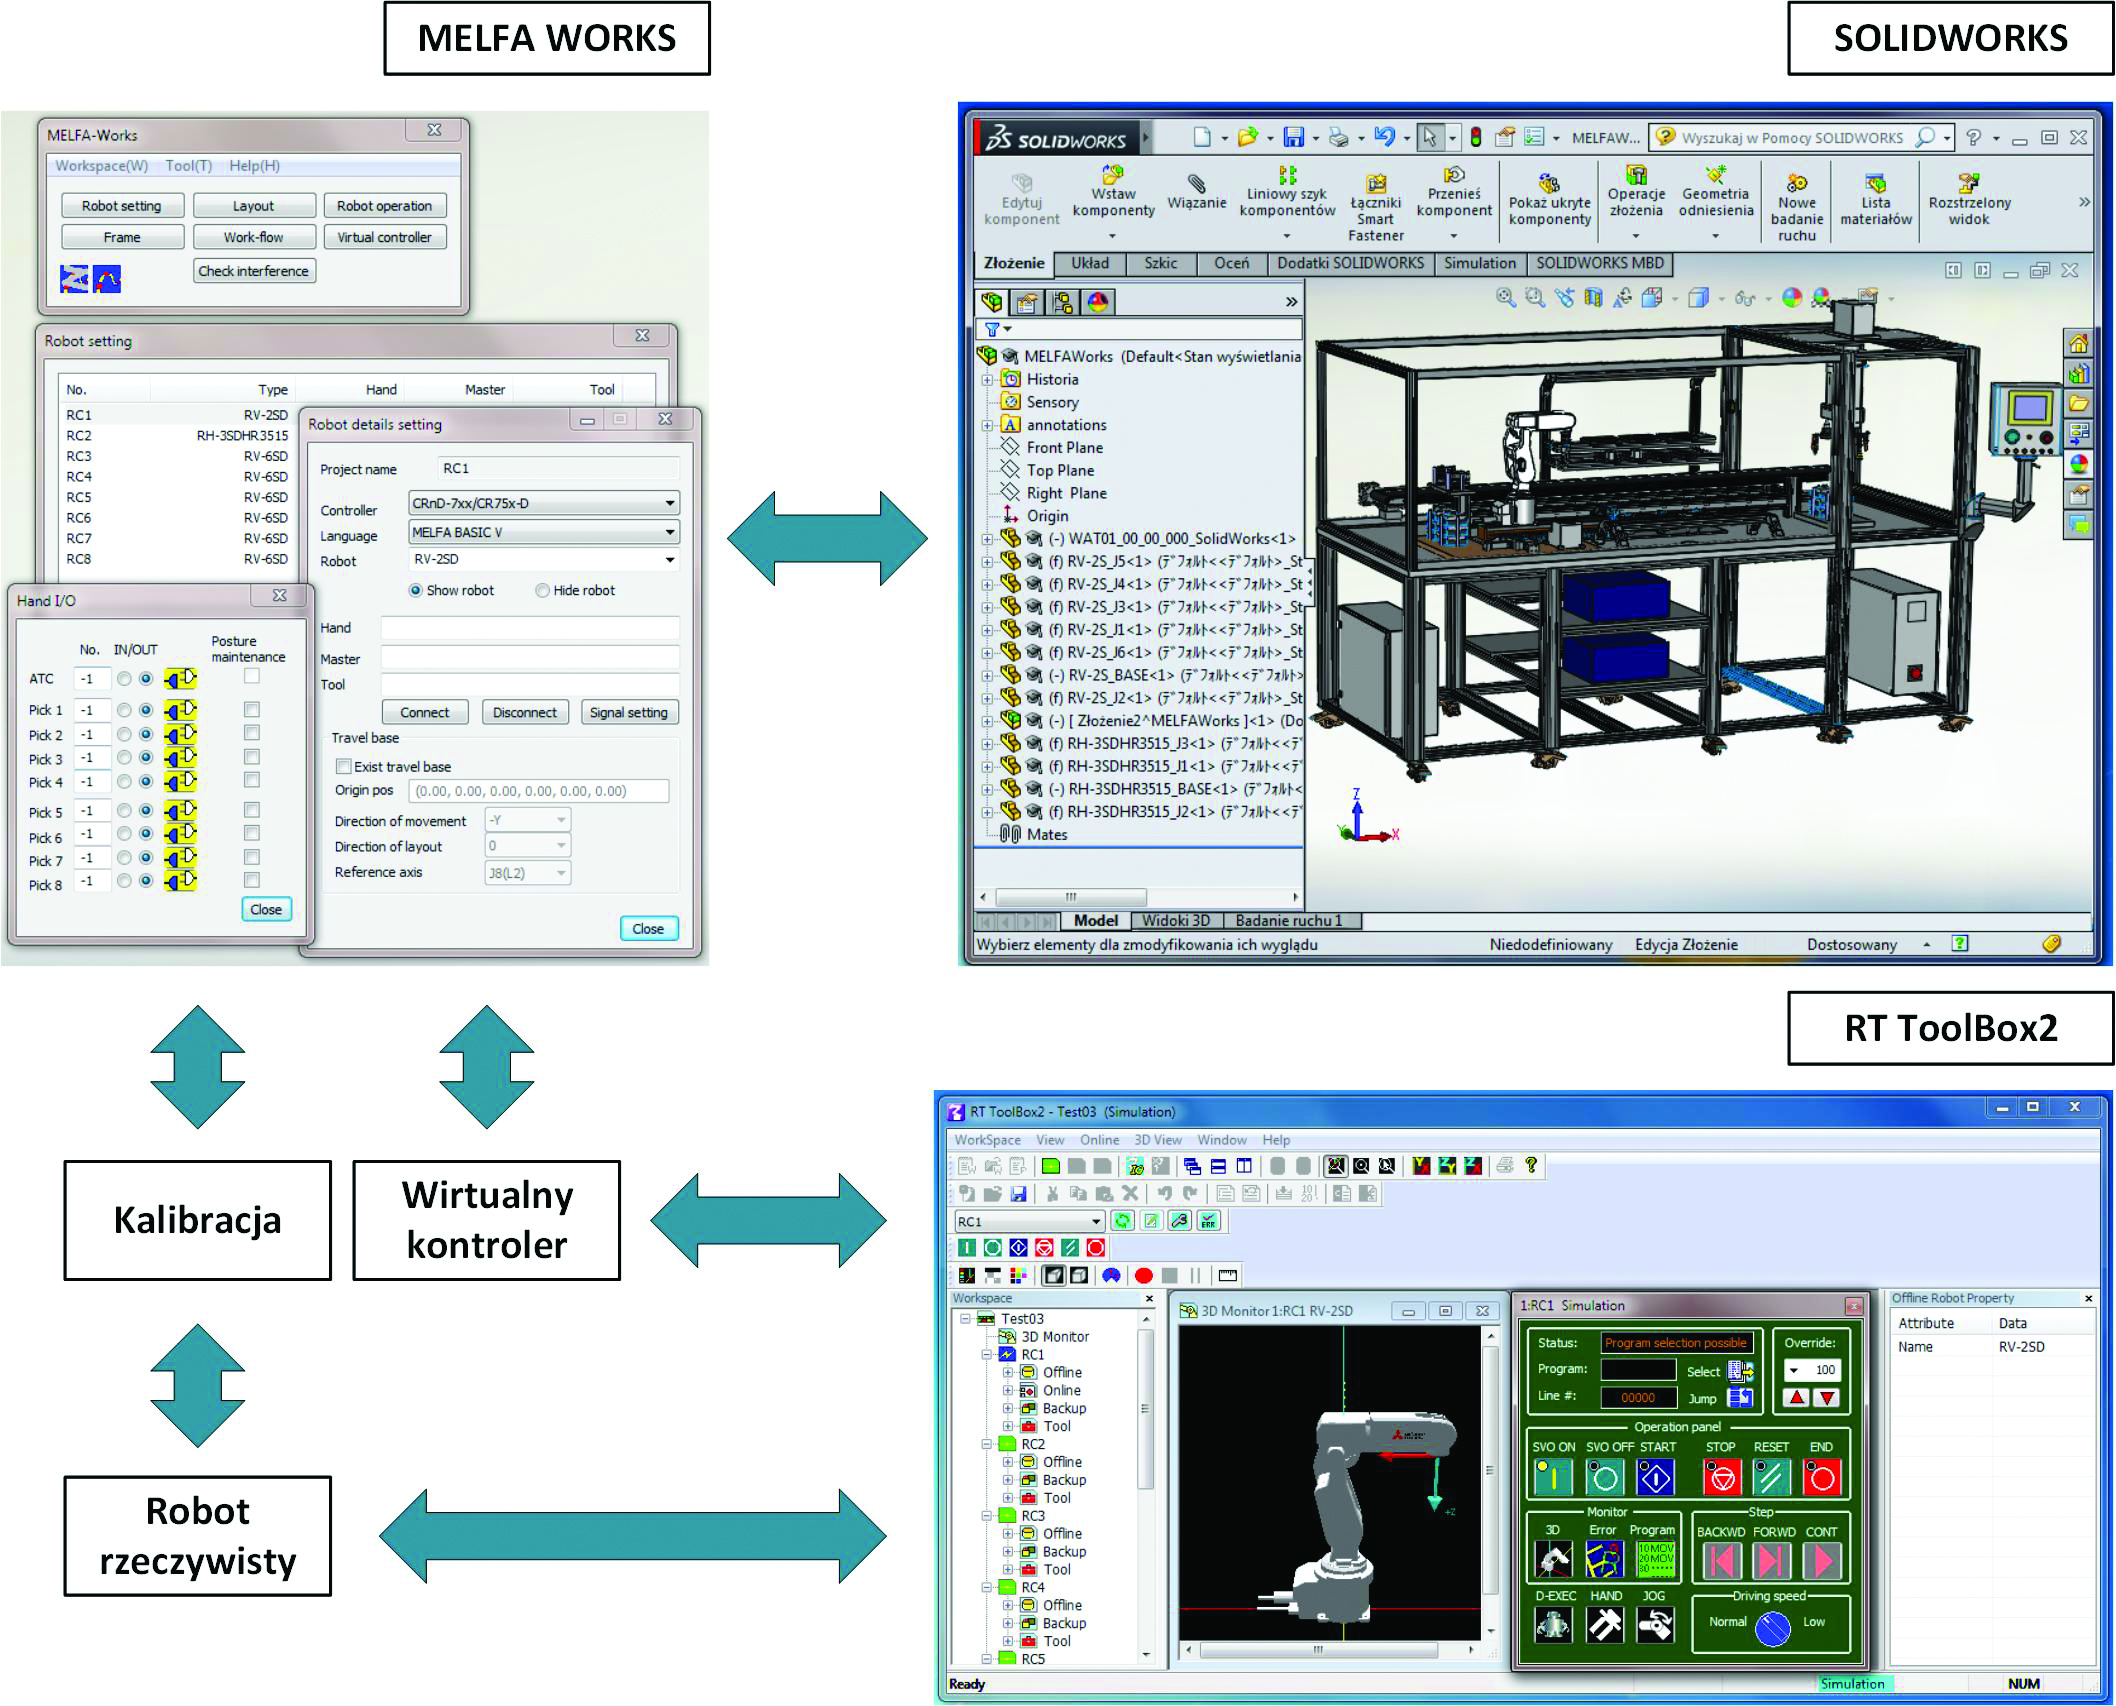Click the Select program icon in Simulation panel
The width and height of the screenshot is (2116, 1706).
tap(1740, 1371)
